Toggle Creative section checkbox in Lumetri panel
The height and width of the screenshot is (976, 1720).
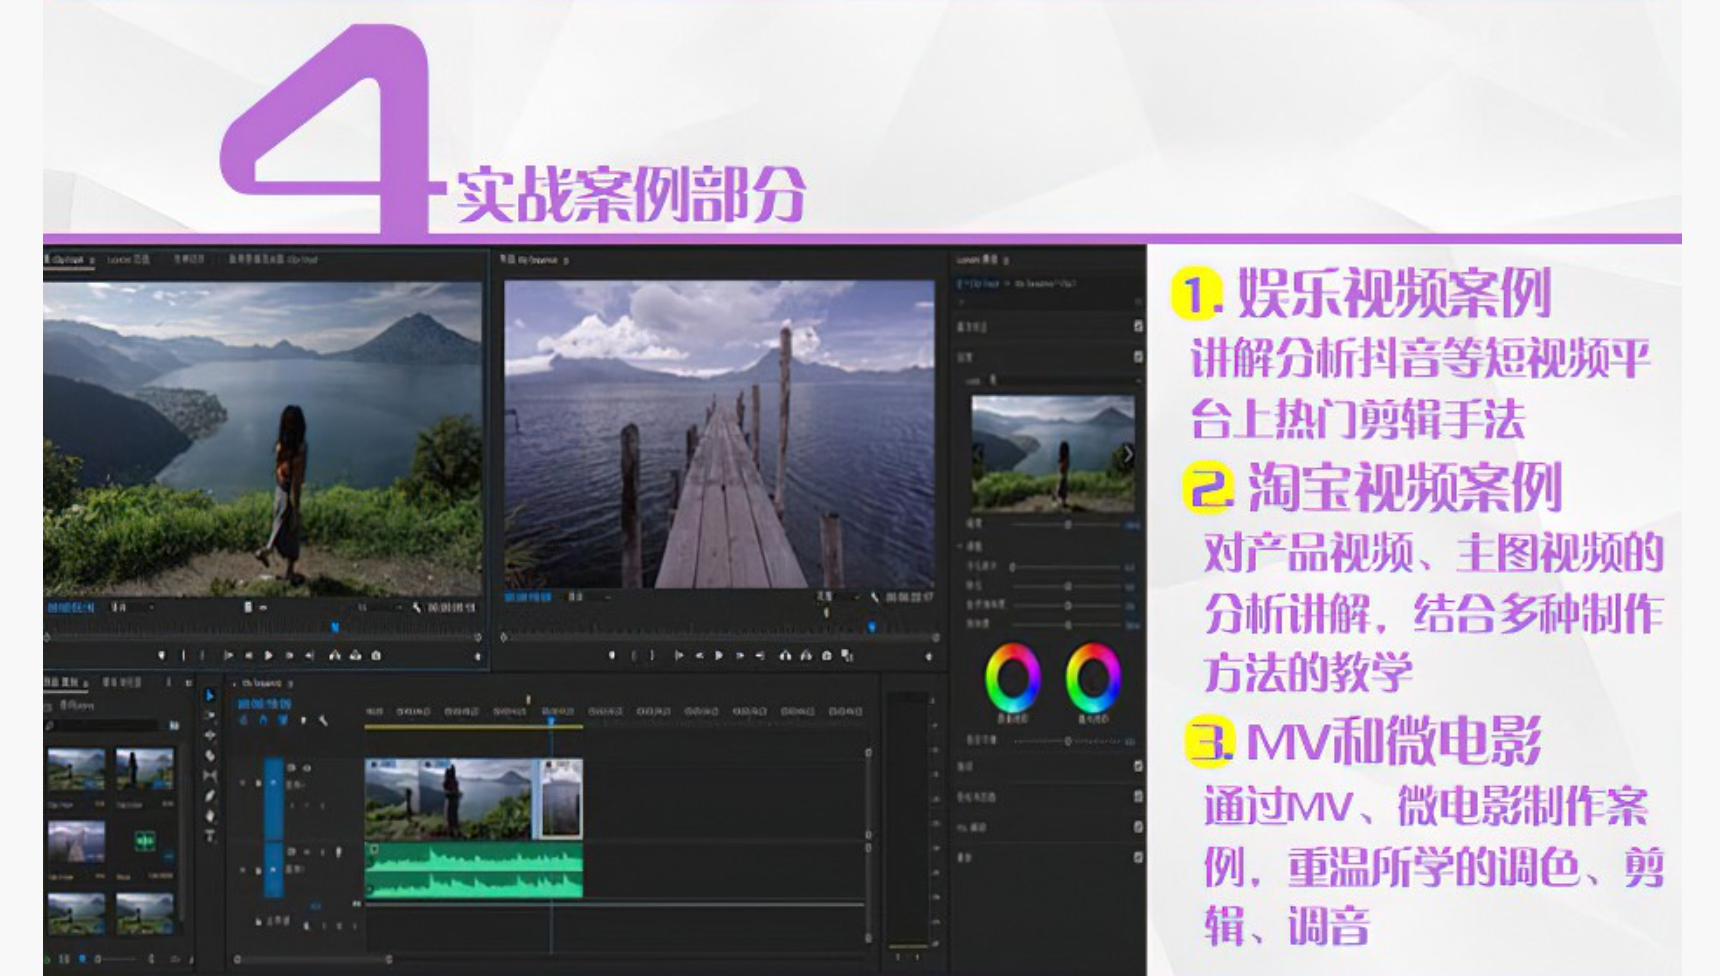click(x=1138, y=357)
